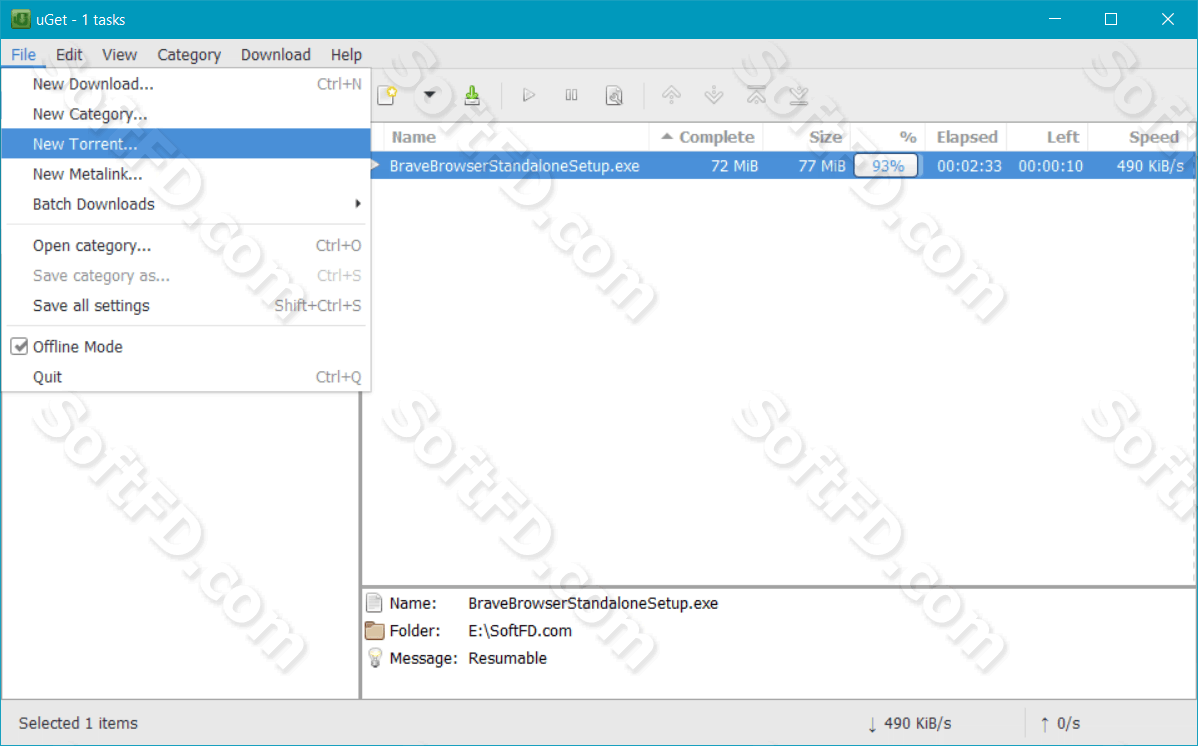Click the 77 MiB size cell
The image size is (1198, 746).
(821, 166)
